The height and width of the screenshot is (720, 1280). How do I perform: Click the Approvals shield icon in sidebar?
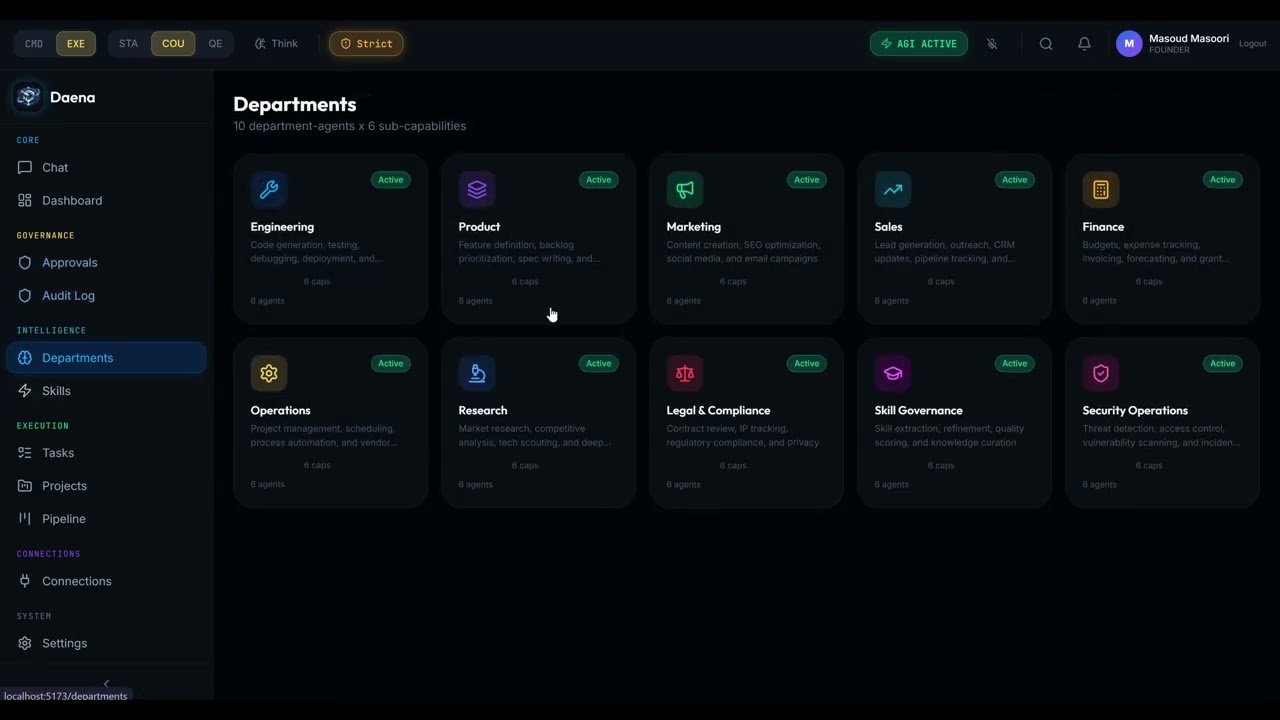(25, 263)
